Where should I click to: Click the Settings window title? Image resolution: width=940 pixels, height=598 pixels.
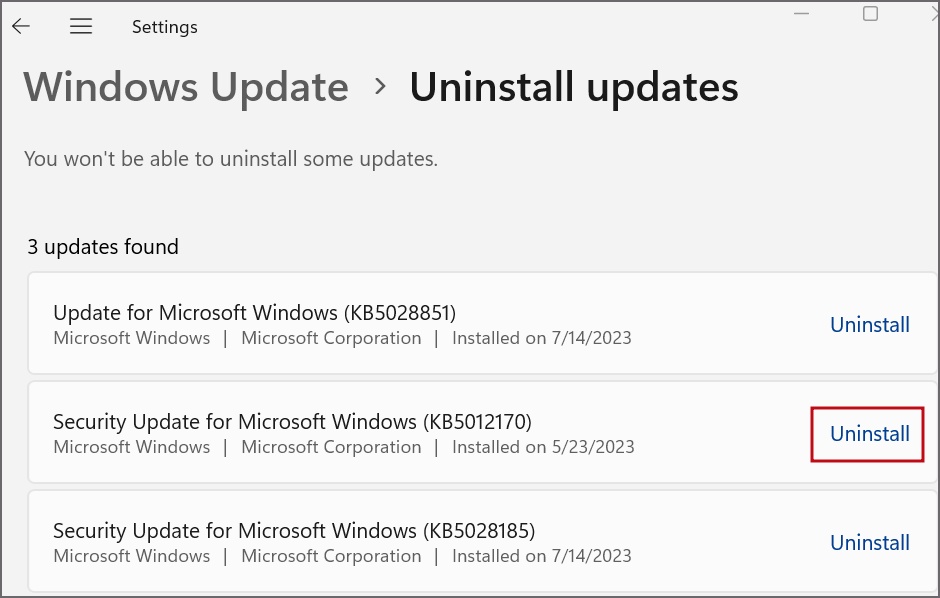[164, 27]
